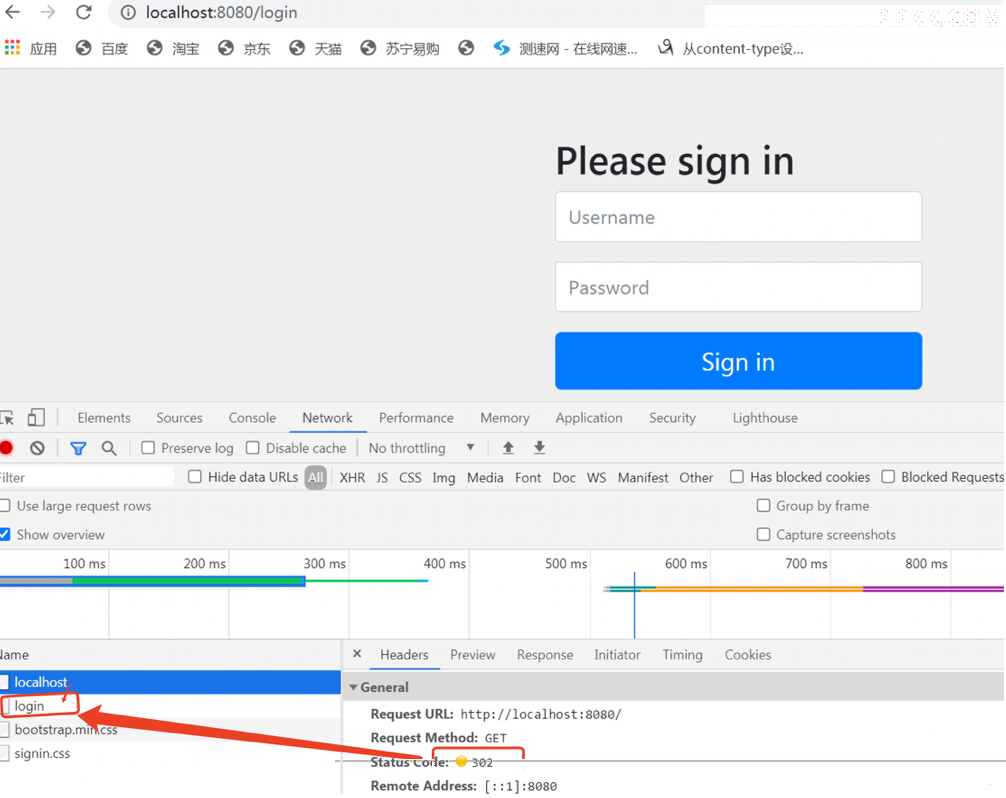The height and width of the screenshot is (798, 1006).
Task: Check Capture screenshots
Action: point(763,534)
